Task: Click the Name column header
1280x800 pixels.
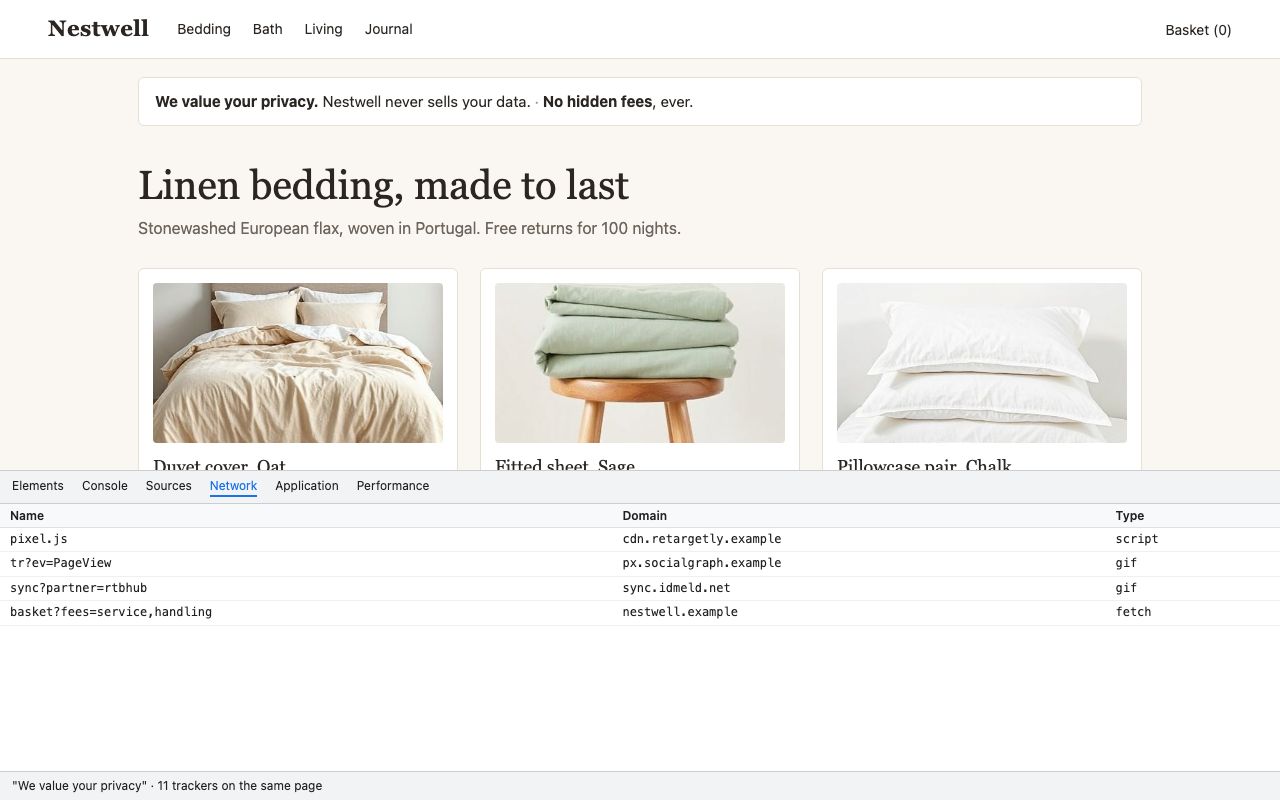Action: pyautogui.click(x=27, y=516)
